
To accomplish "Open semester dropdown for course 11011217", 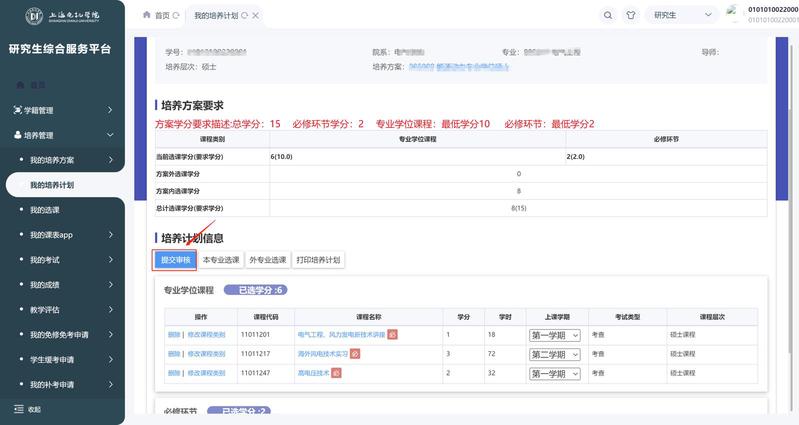I will [554, 353].
